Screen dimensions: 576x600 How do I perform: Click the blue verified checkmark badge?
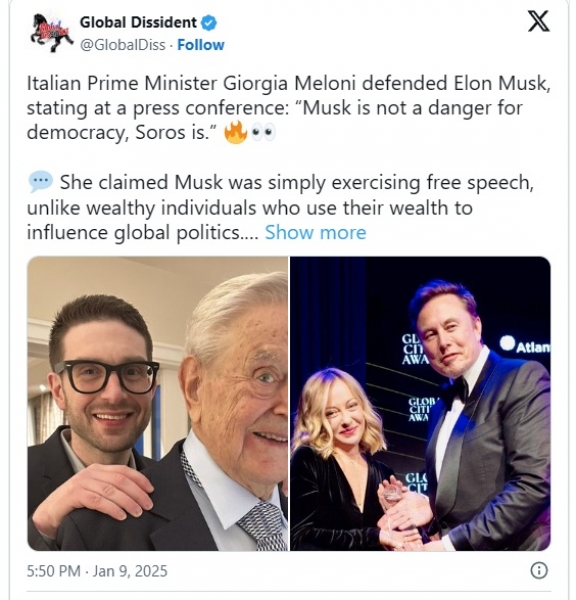coord(209,23)
